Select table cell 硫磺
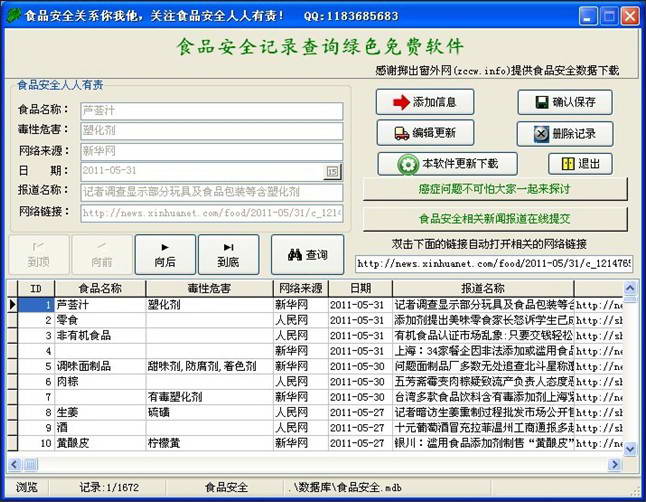Viewport: 646px width, 502px height. coord(209,412)
